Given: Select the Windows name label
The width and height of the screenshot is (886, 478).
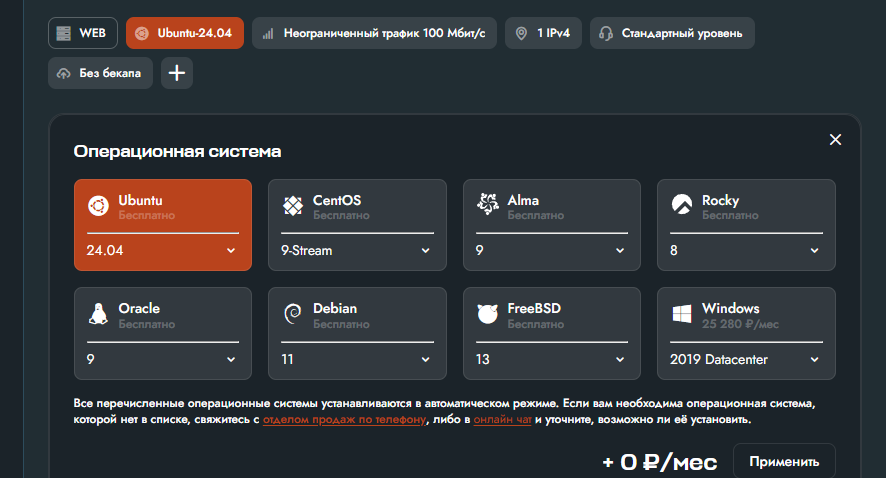Looking at the screenshot, I should point(731,308).
